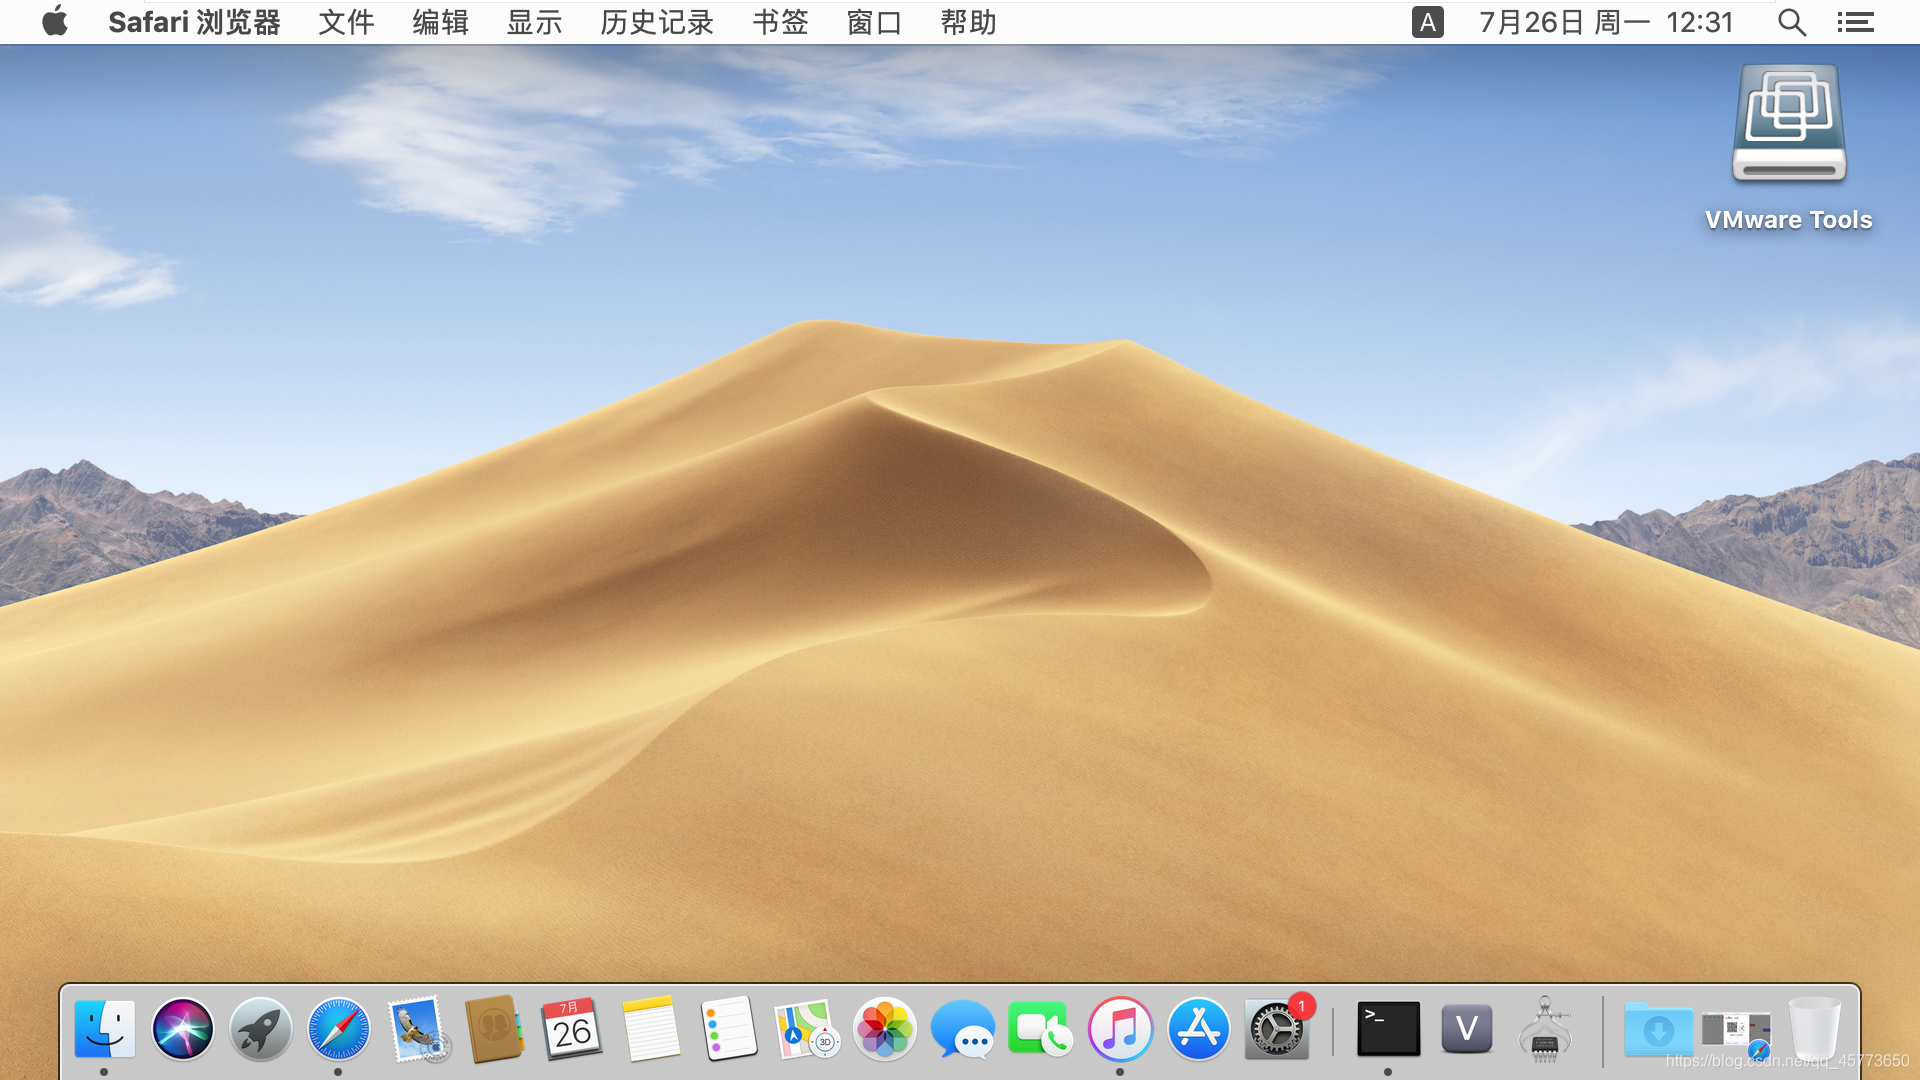Launch the Terminal app from Dock

[1388, 1029]
